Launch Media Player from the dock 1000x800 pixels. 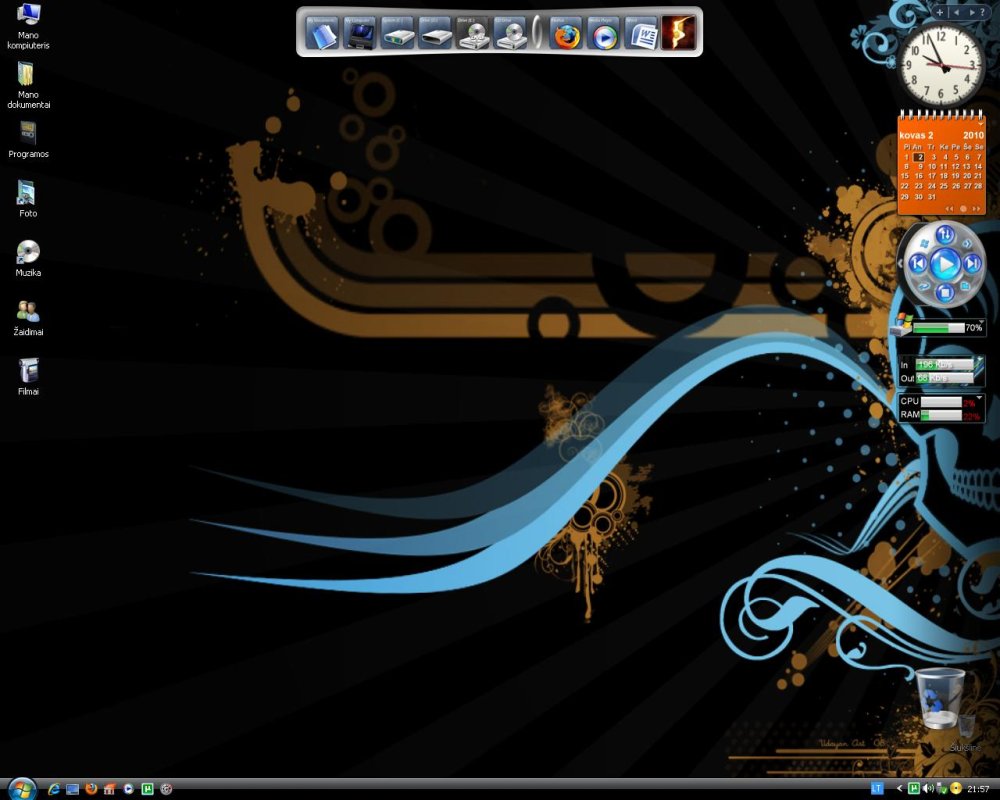click(x=604, y=35)
